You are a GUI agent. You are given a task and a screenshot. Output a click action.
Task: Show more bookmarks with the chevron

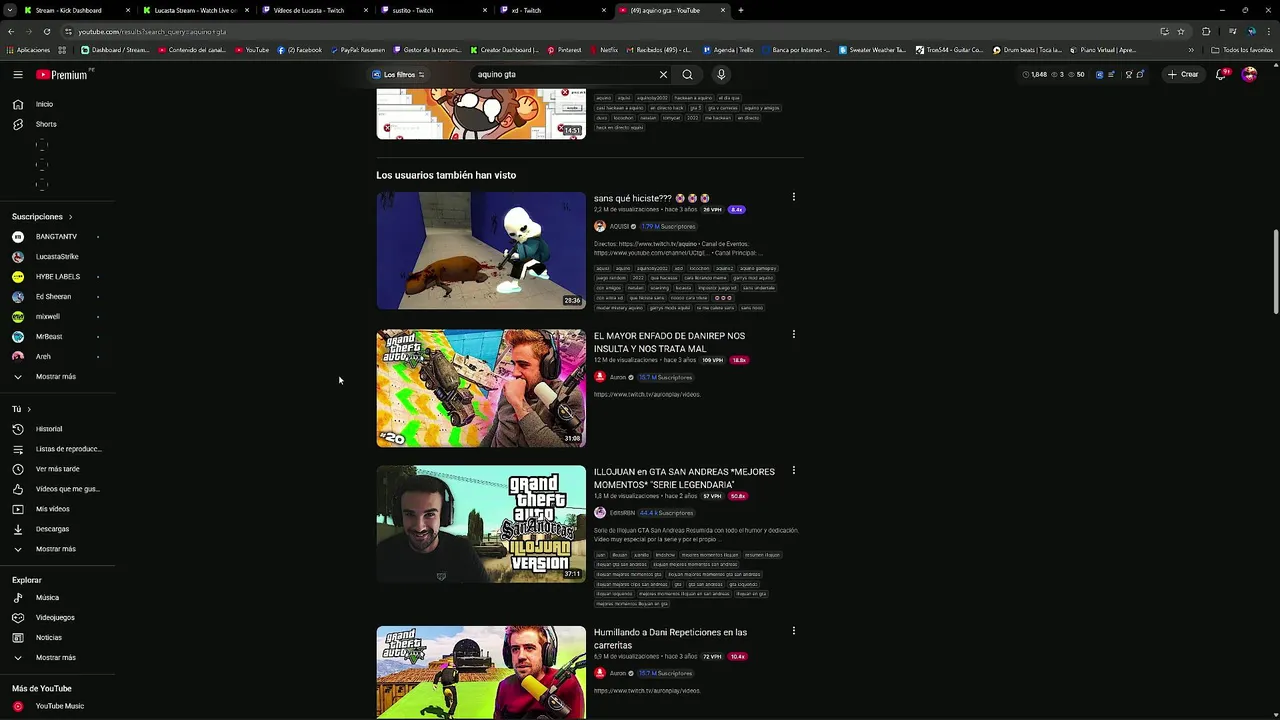[1191, 50]
